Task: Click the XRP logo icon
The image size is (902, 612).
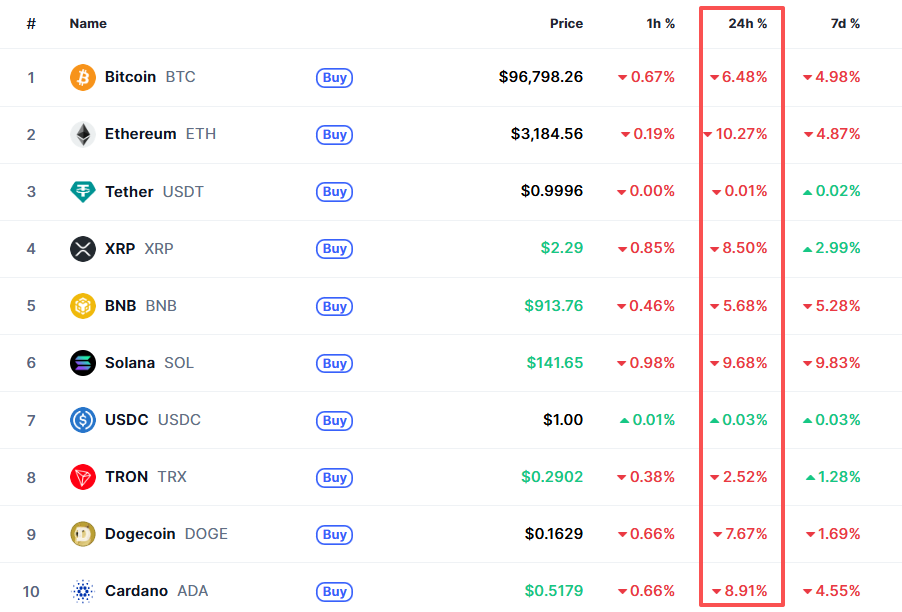Action: (x=83, y=249)
